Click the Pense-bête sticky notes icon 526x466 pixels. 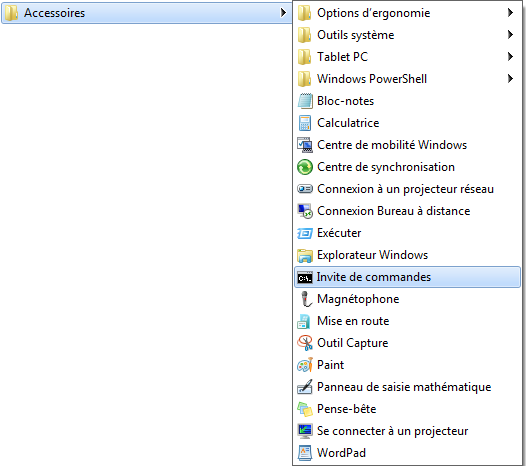(305, 409)
